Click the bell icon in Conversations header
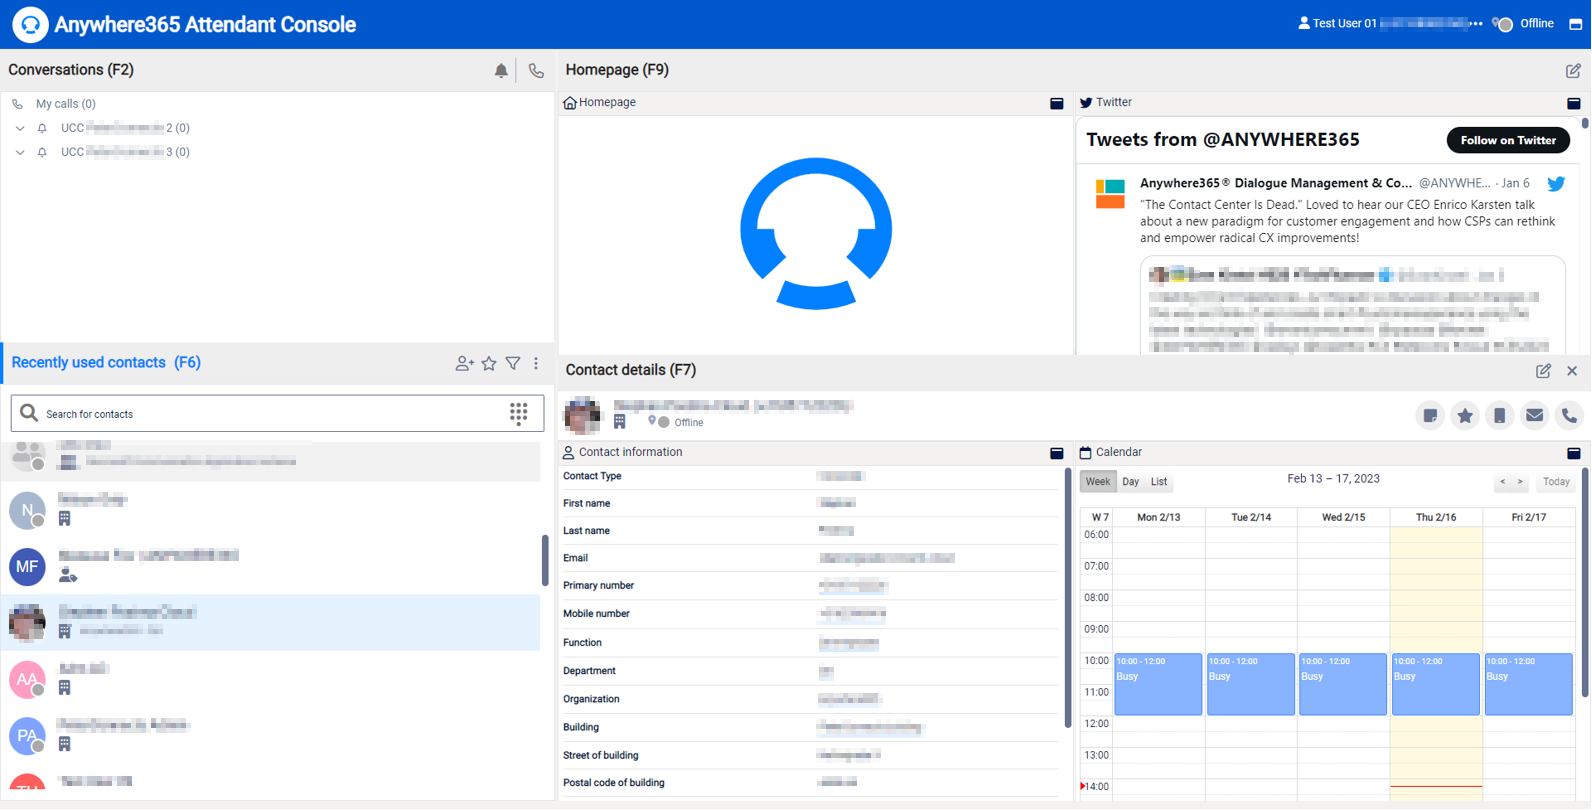This screenshot has height=810, width=1592. pos(501,70)
